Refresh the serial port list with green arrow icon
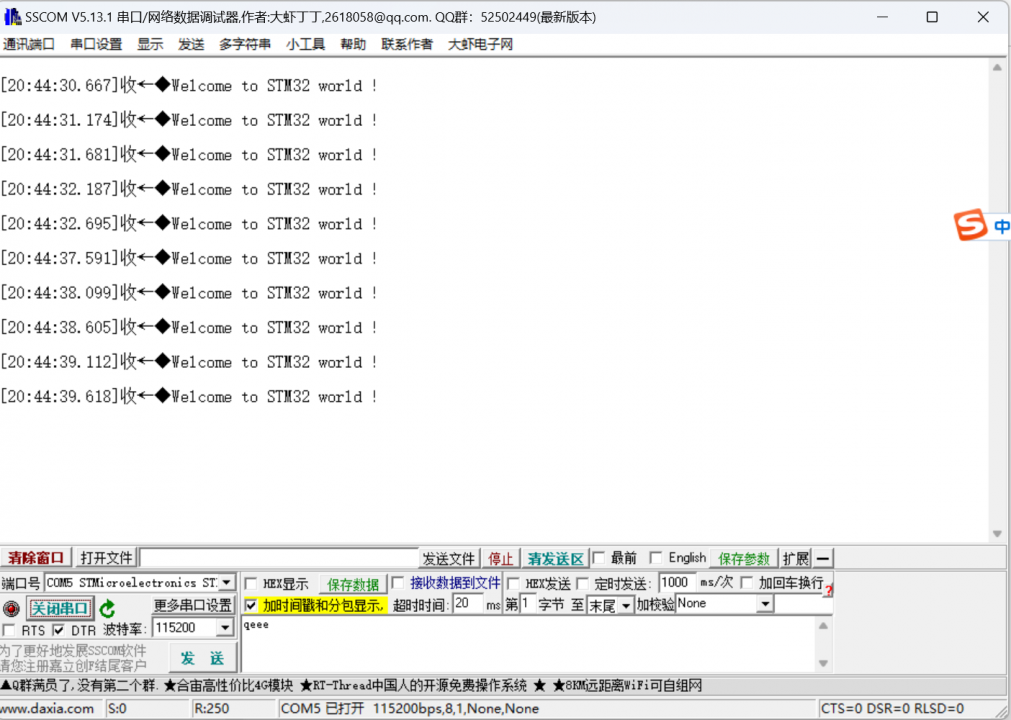The height and width of the screenshot is (720, 1011). [x=107, y=608]
